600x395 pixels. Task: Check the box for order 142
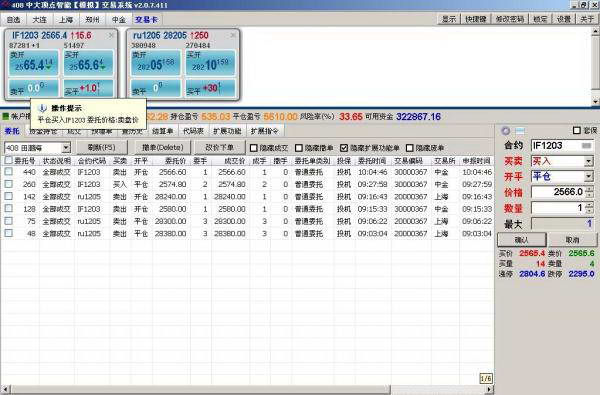tap(8, 196)
